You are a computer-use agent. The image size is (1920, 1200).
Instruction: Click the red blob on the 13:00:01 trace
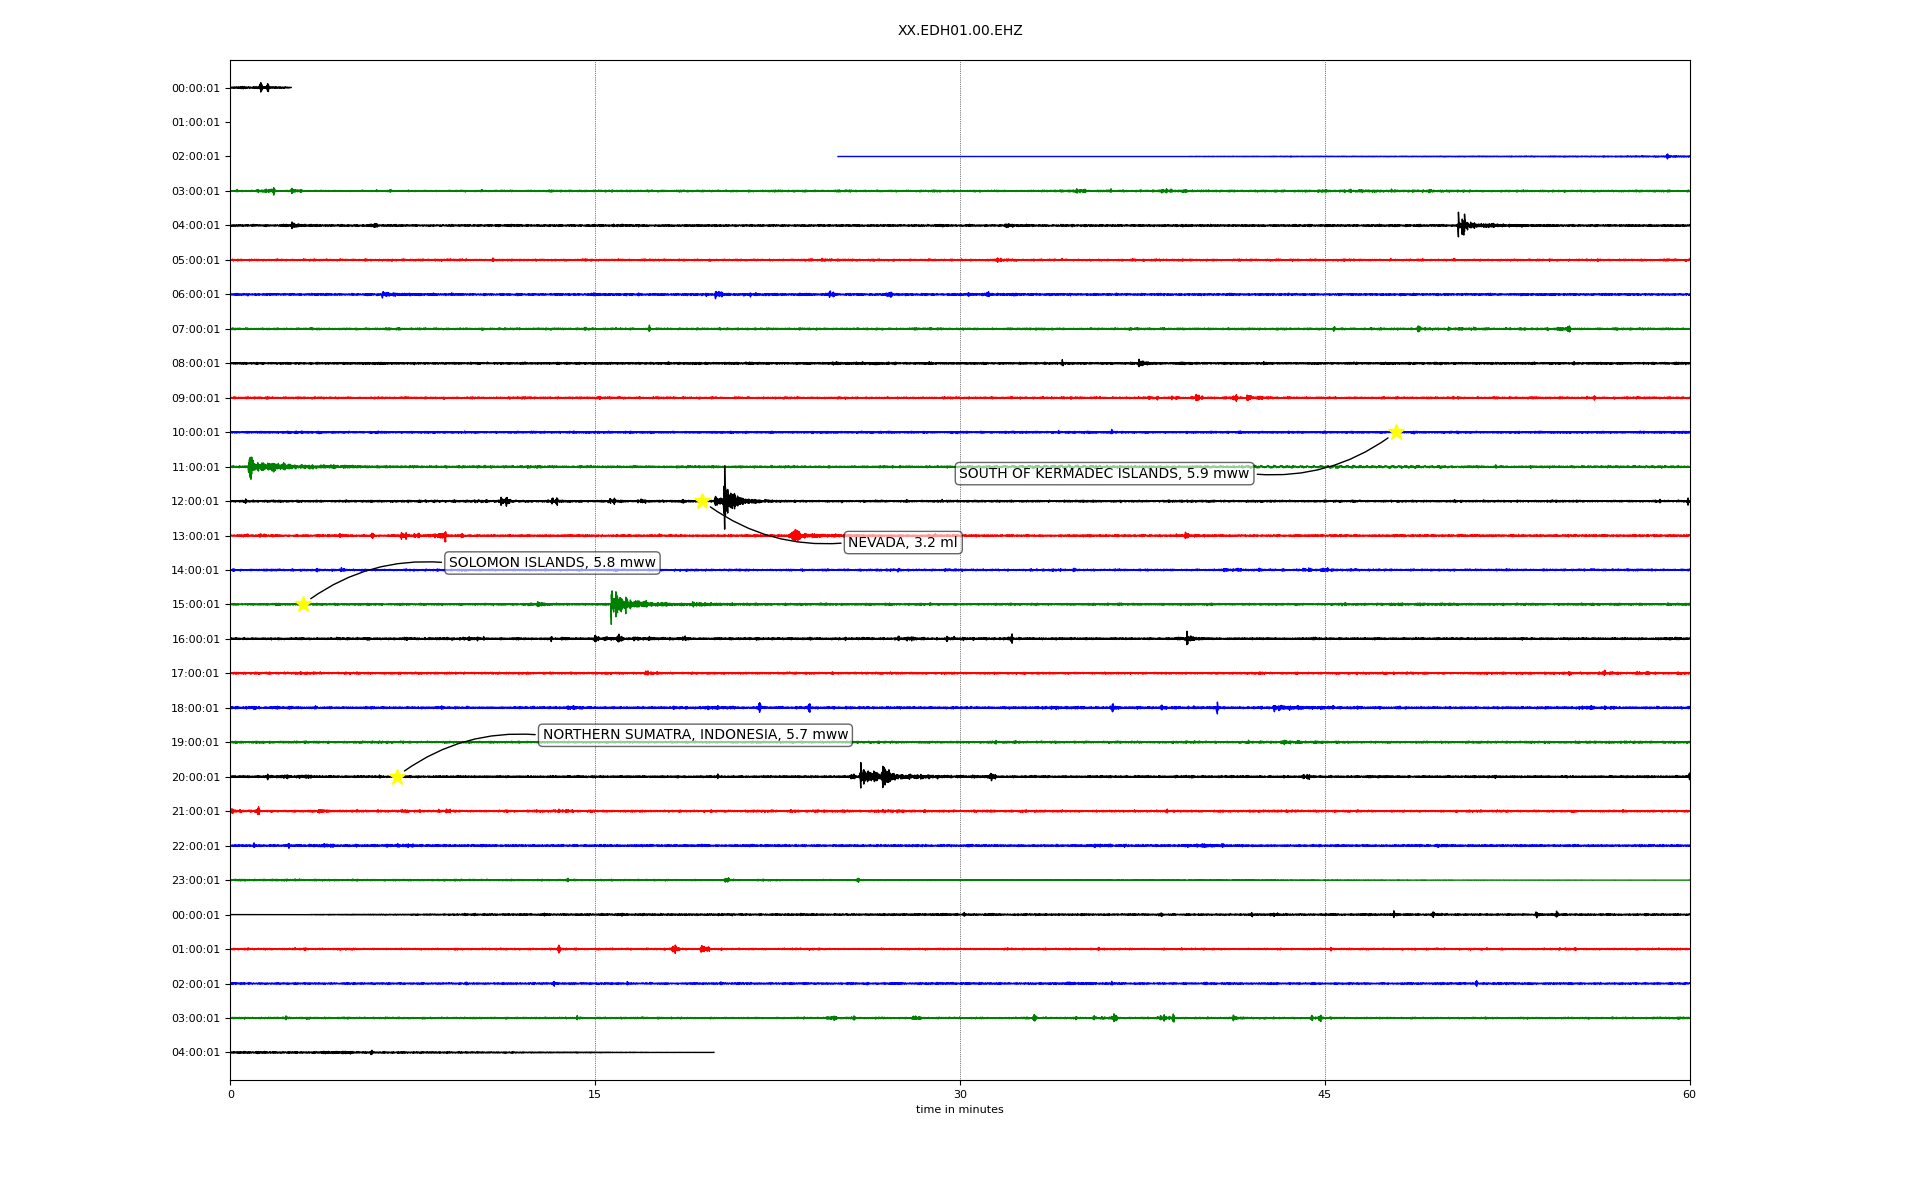795,536
